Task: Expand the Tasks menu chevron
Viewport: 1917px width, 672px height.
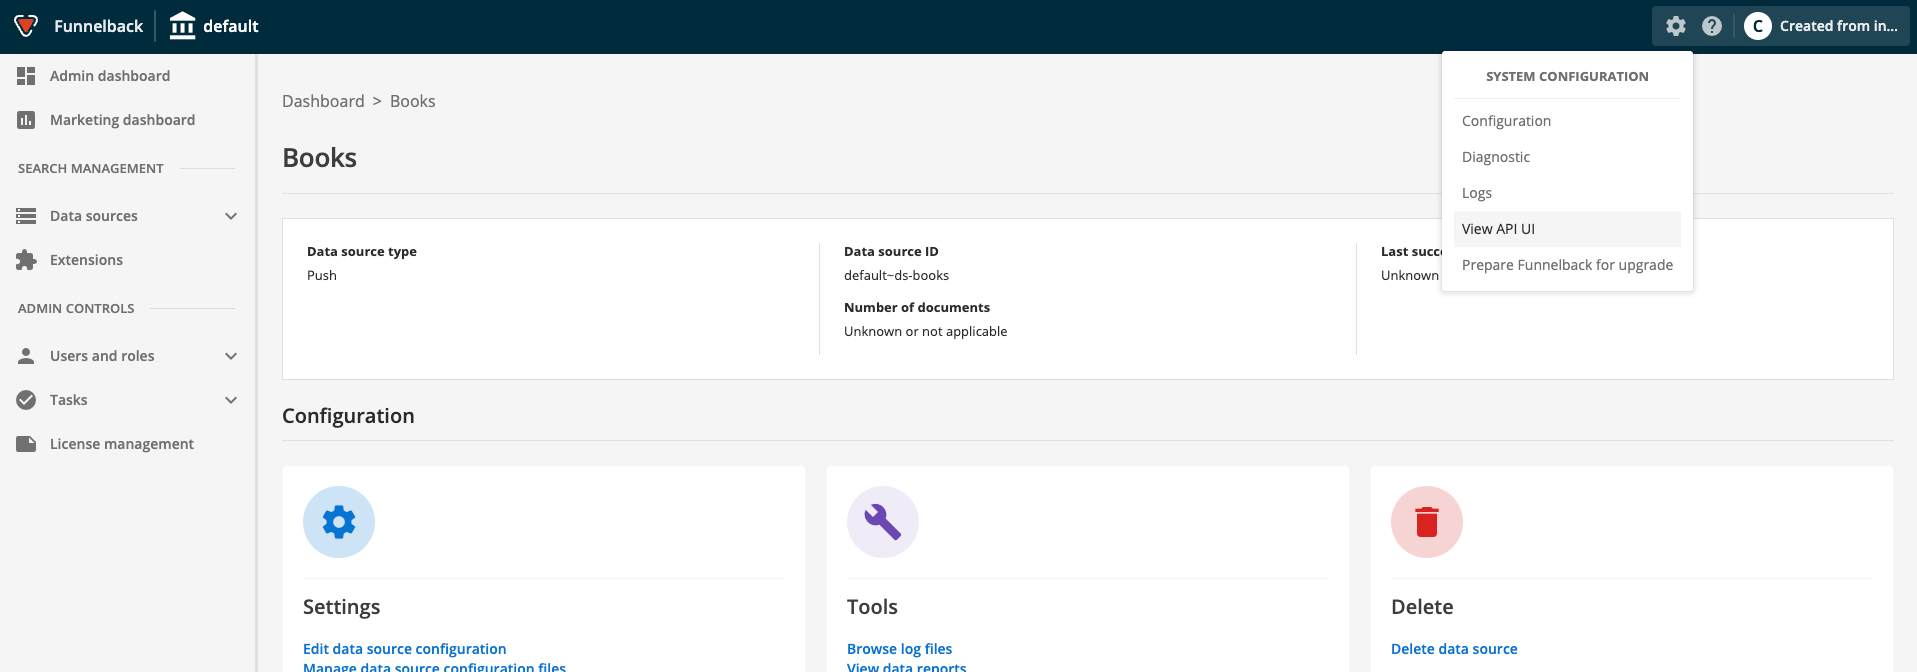Action: click(231, 400)
